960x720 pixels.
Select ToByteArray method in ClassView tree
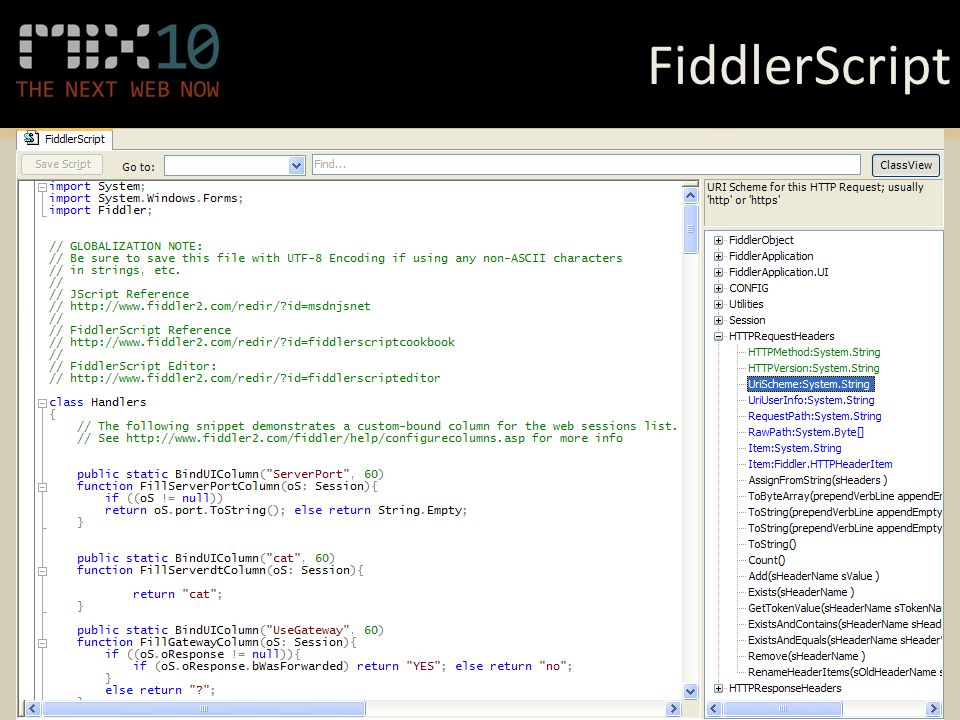point(844,496)
